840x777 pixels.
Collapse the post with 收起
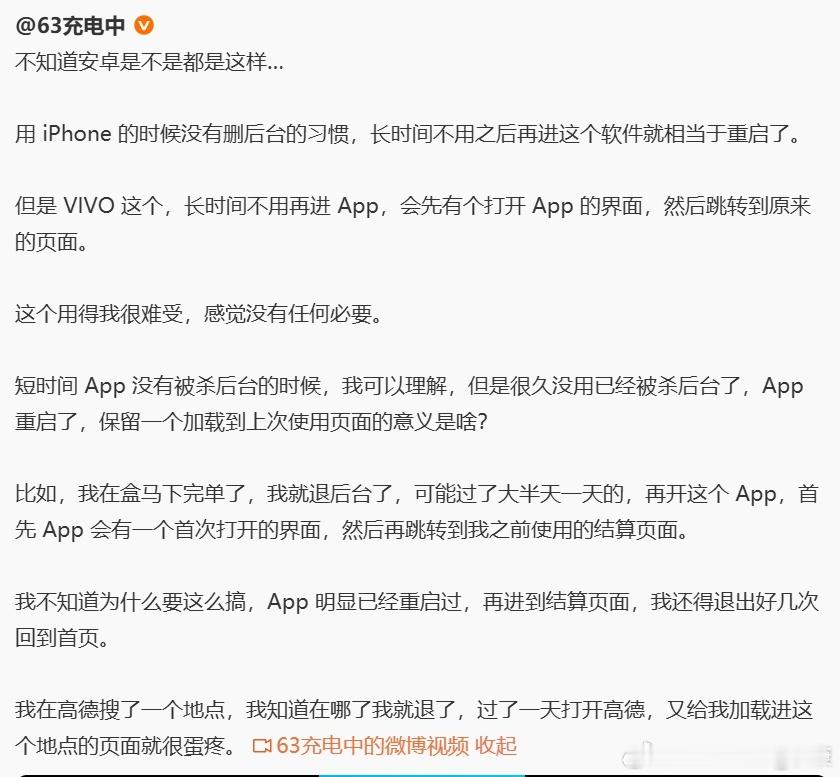[496, 746]
